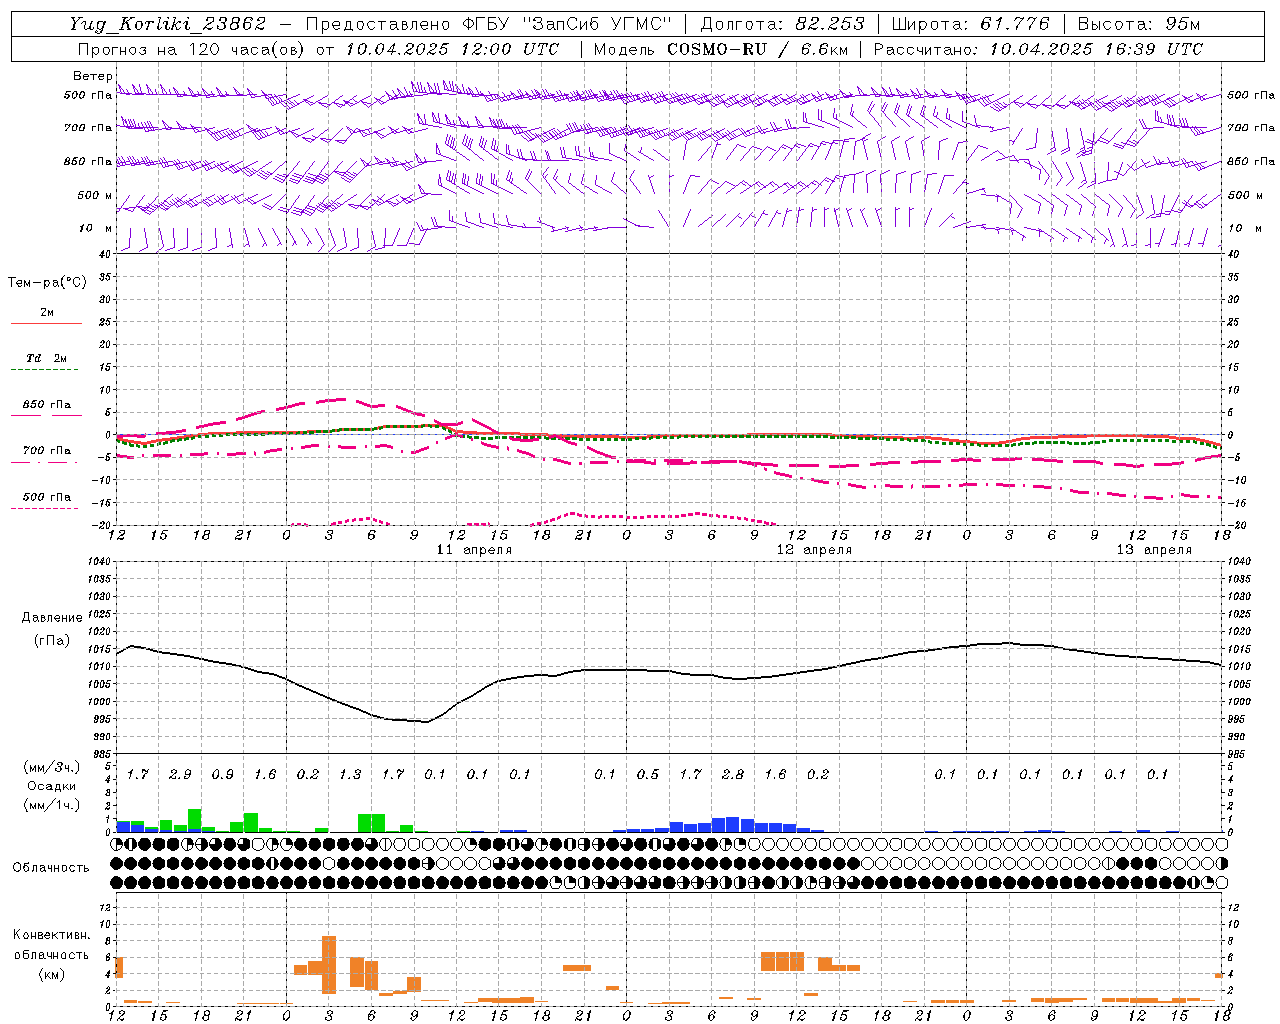Click 700 гПа in the temperature legend

pyautogui.click(x=47, y=451)
